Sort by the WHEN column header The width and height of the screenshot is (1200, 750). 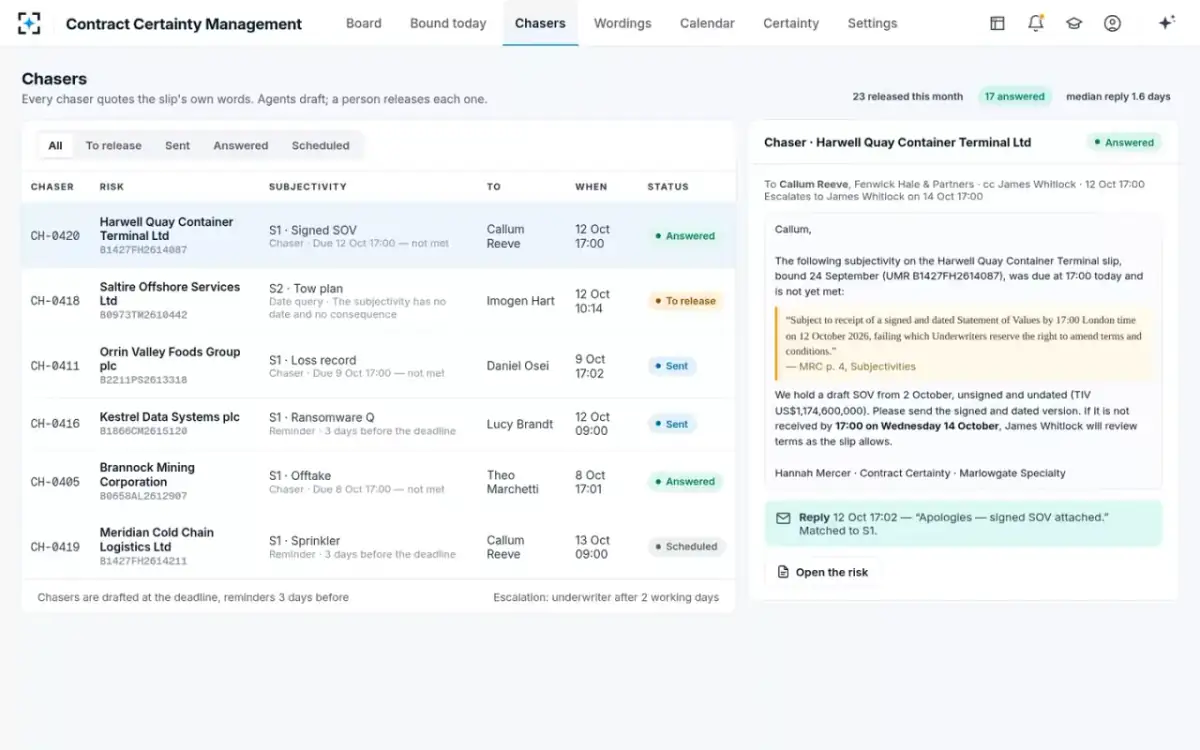(x=591, y=187)
